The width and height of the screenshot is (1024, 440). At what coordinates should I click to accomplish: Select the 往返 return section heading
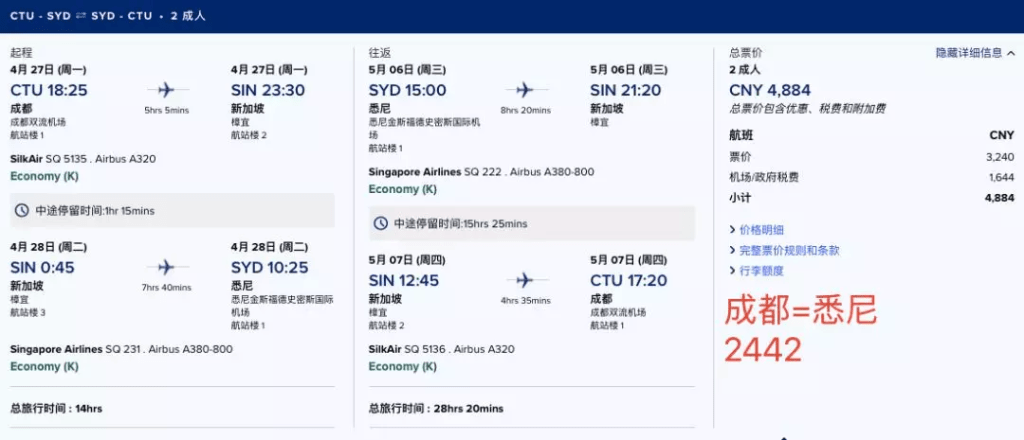tap(380, 52)
